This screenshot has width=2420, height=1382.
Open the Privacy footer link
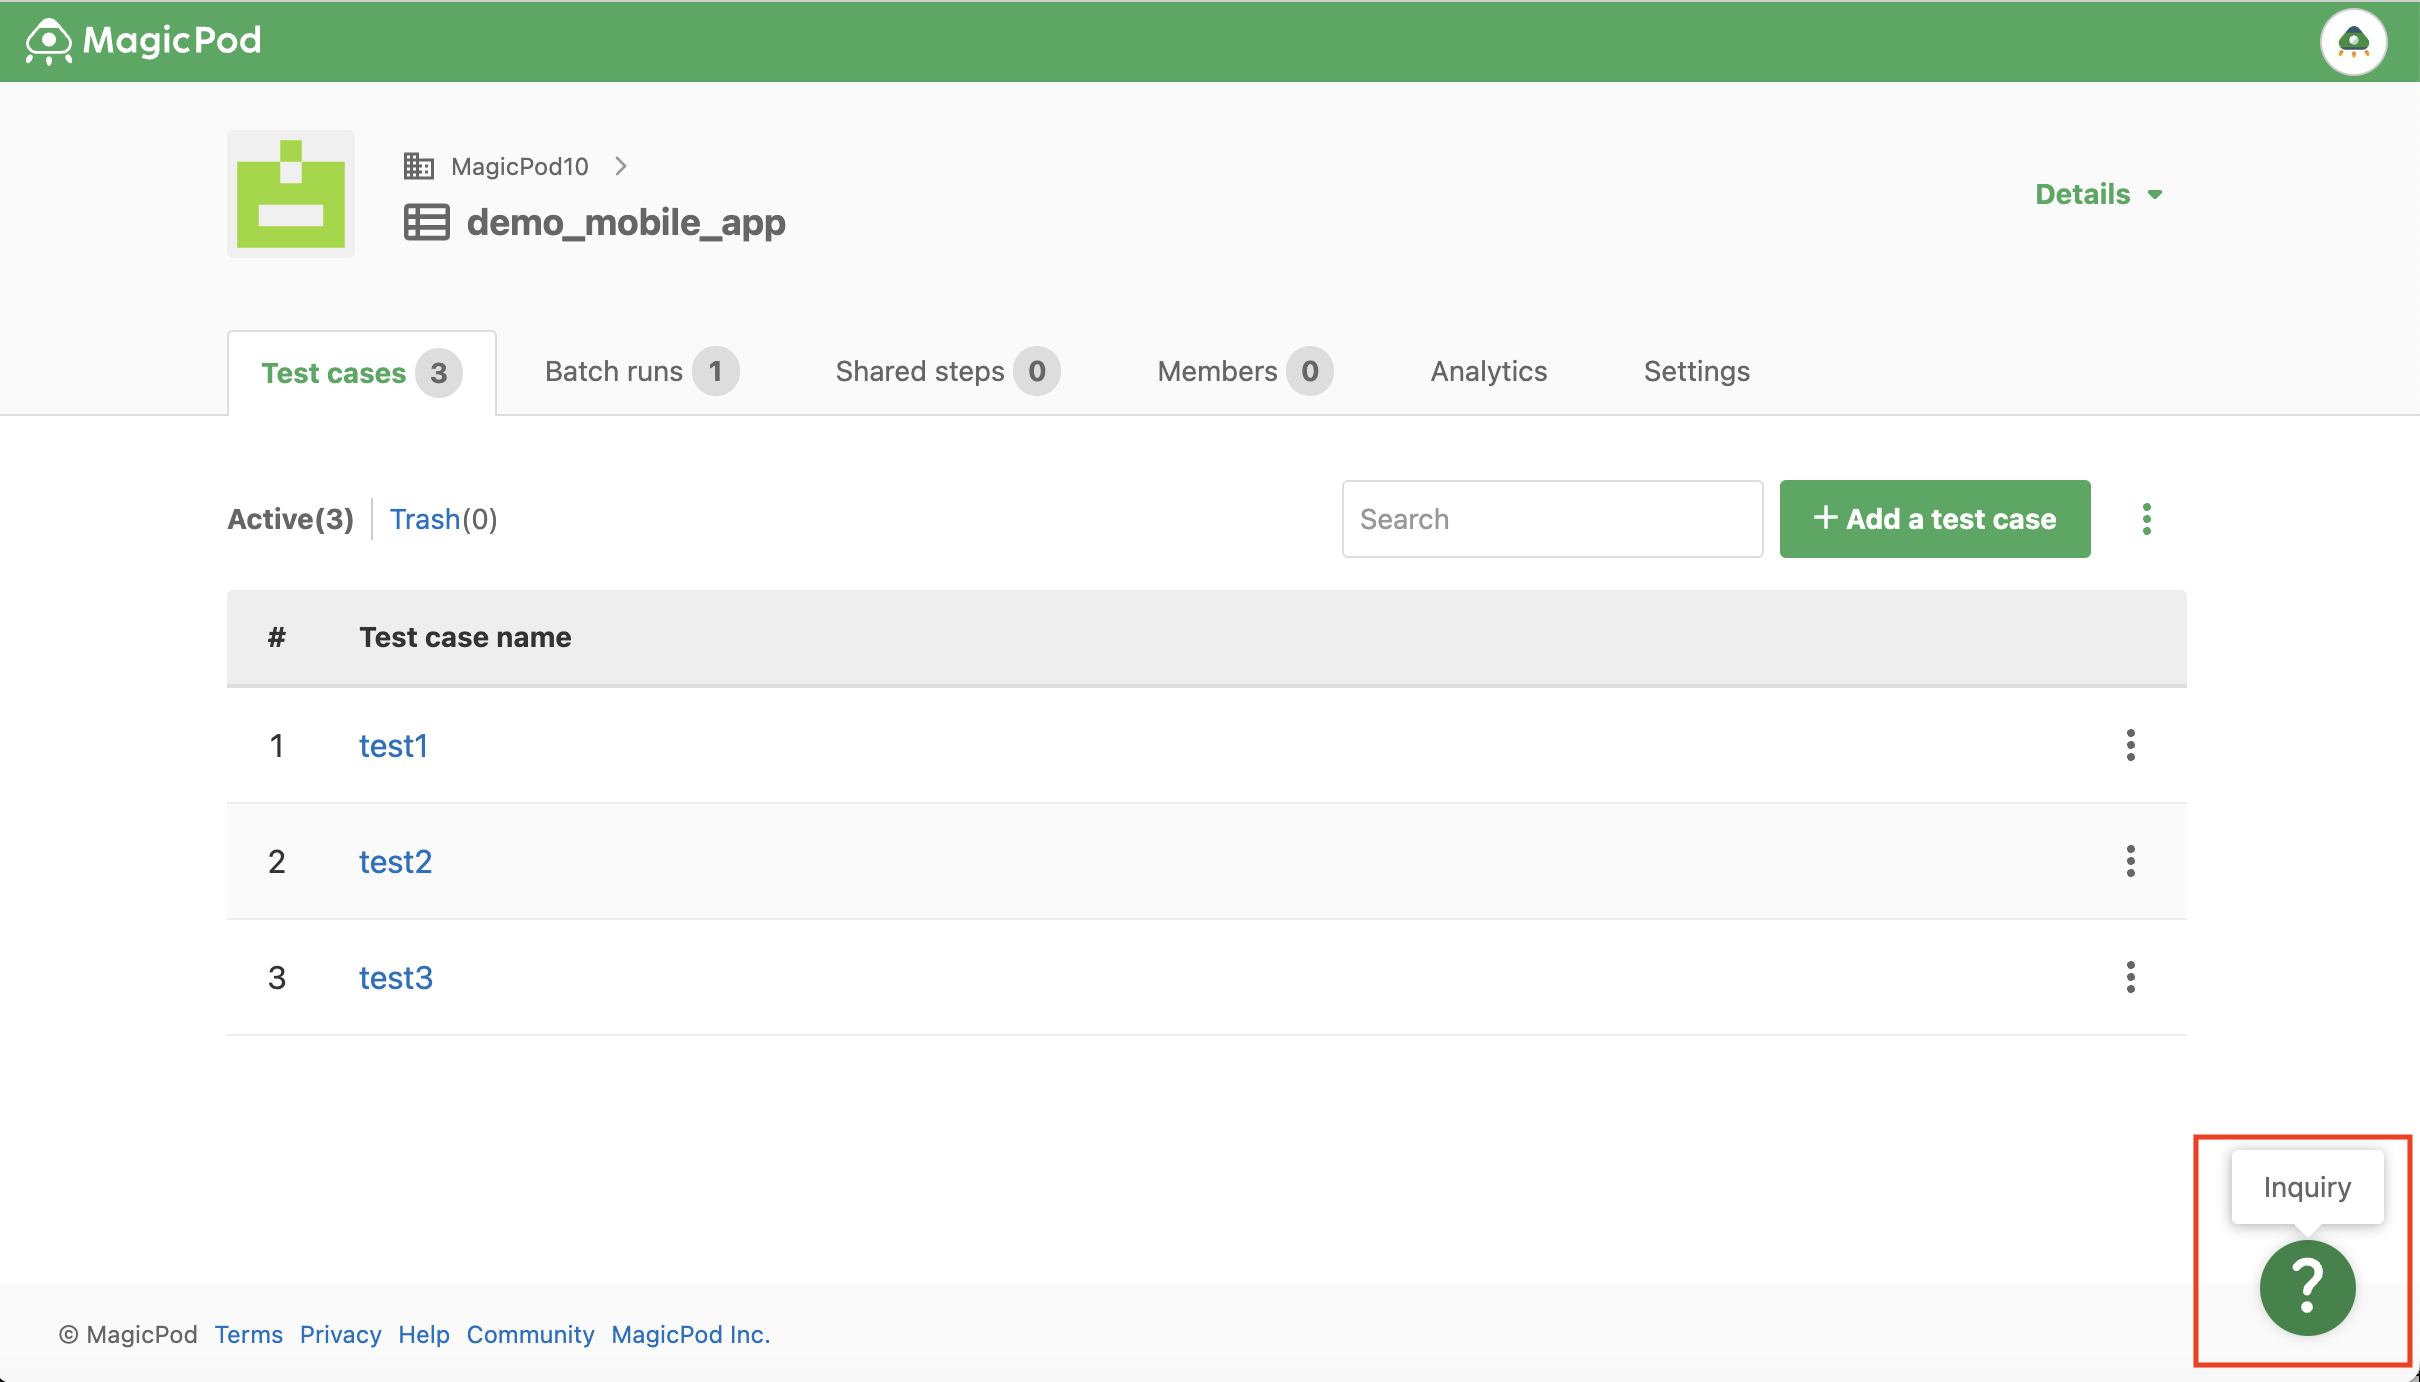click(341, 1335)
